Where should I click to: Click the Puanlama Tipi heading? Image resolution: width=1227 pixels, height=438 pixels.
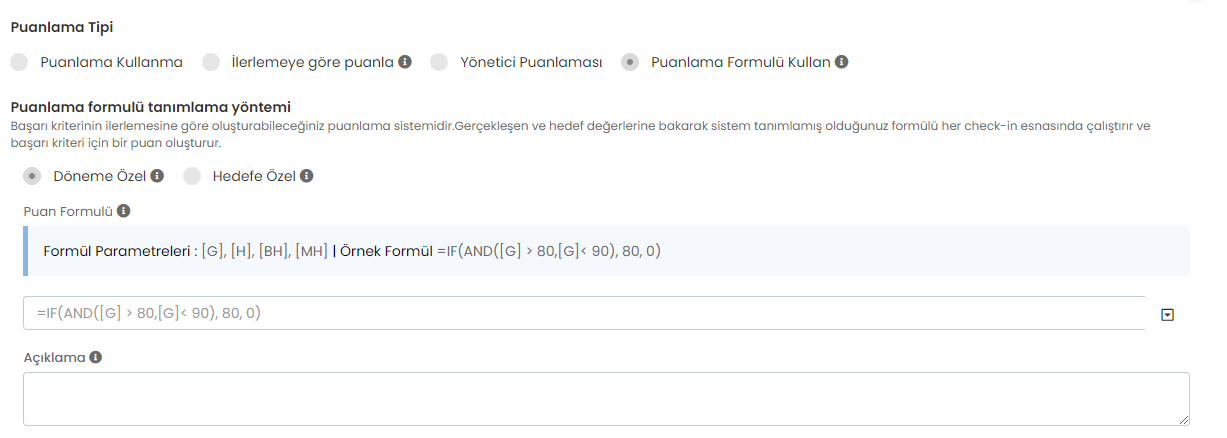[61, 27]
